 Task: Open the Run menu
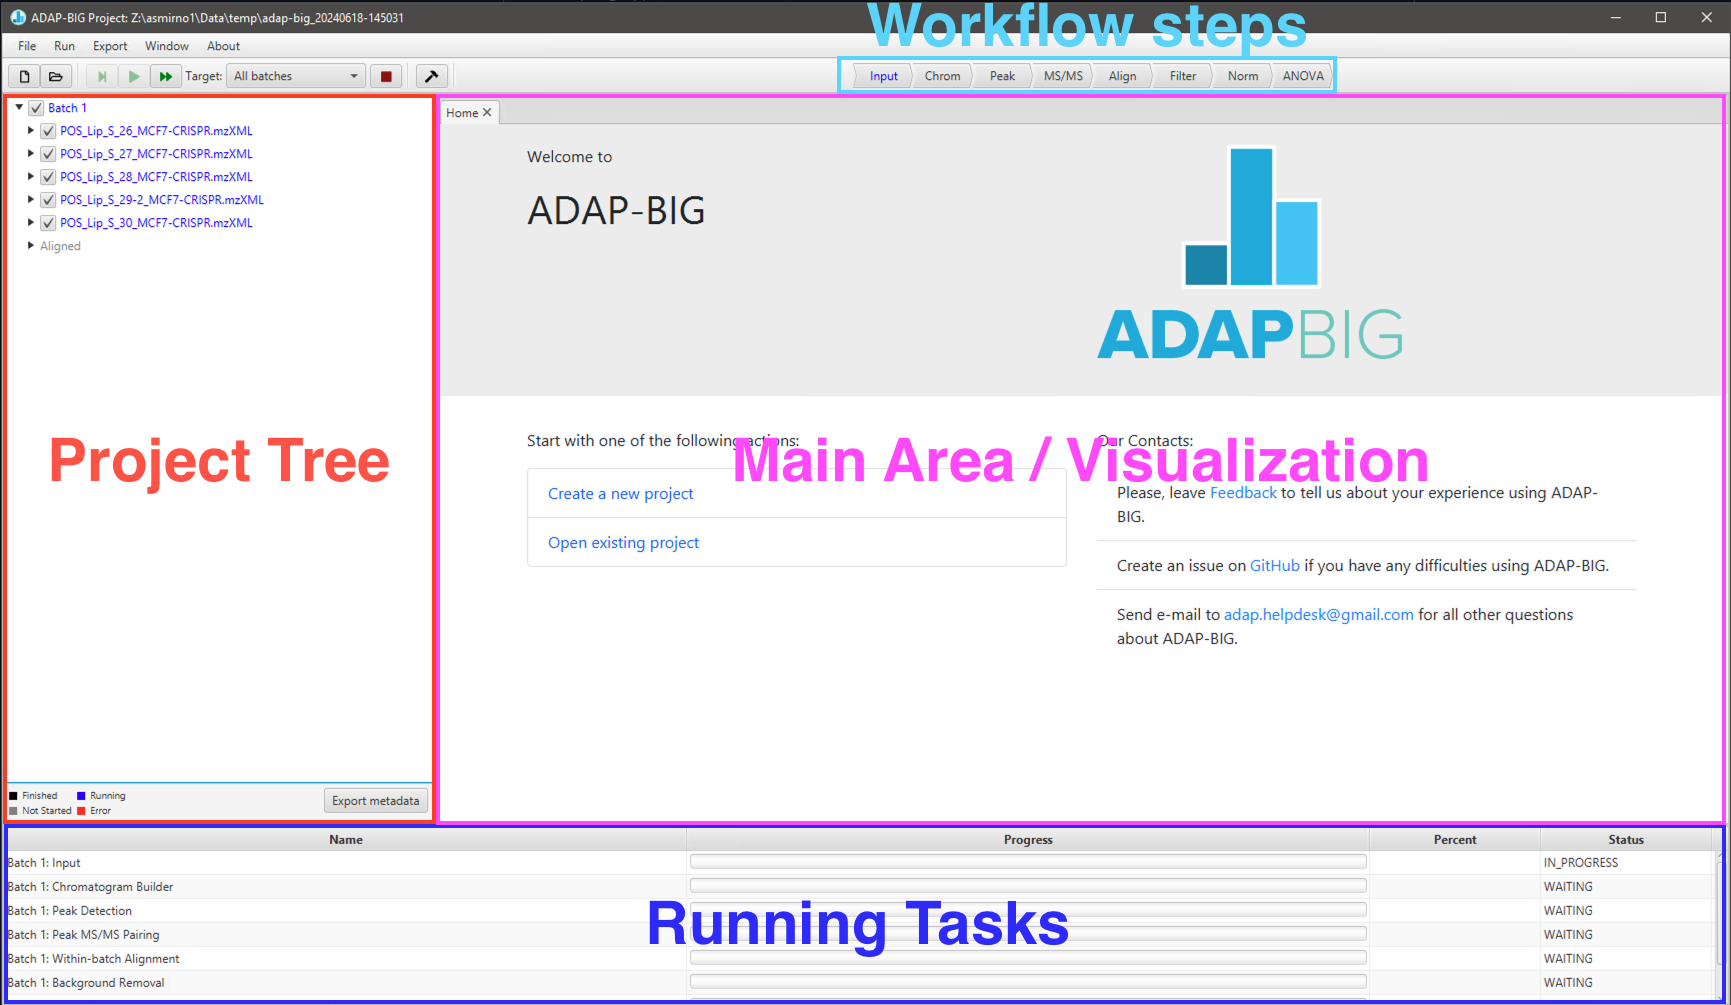[64, 46]
